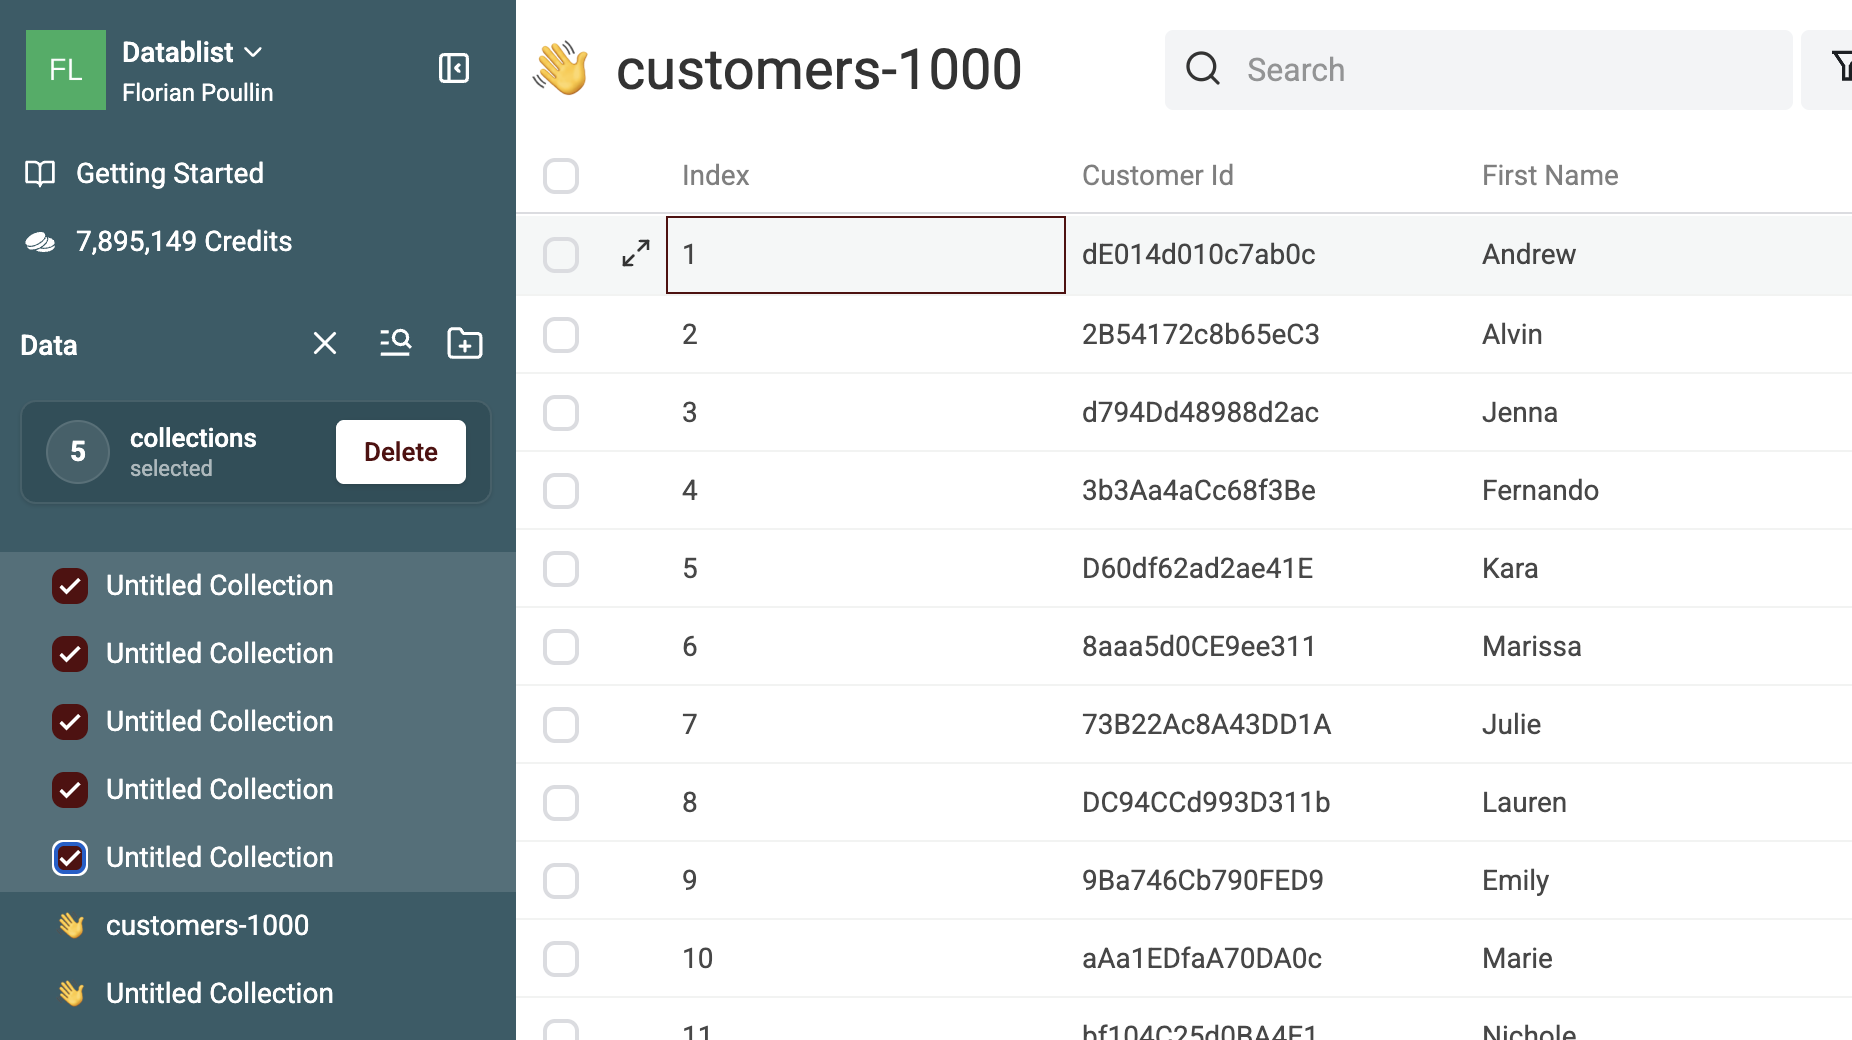Select the row 4 Fernando checkbox

point(561,491)
